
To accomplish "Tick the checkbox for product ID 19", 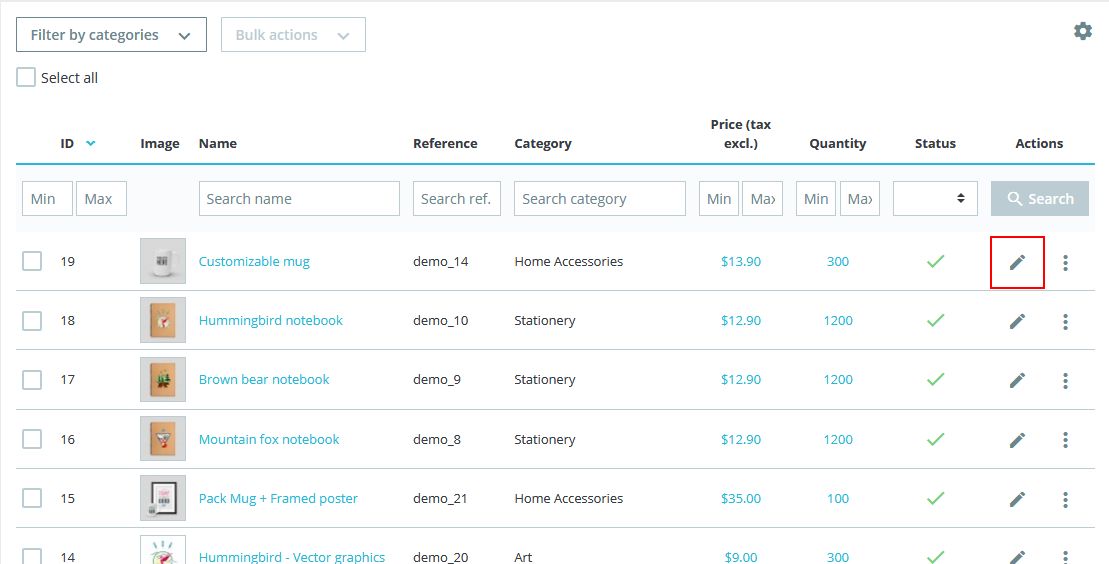I will pos(32,261).
